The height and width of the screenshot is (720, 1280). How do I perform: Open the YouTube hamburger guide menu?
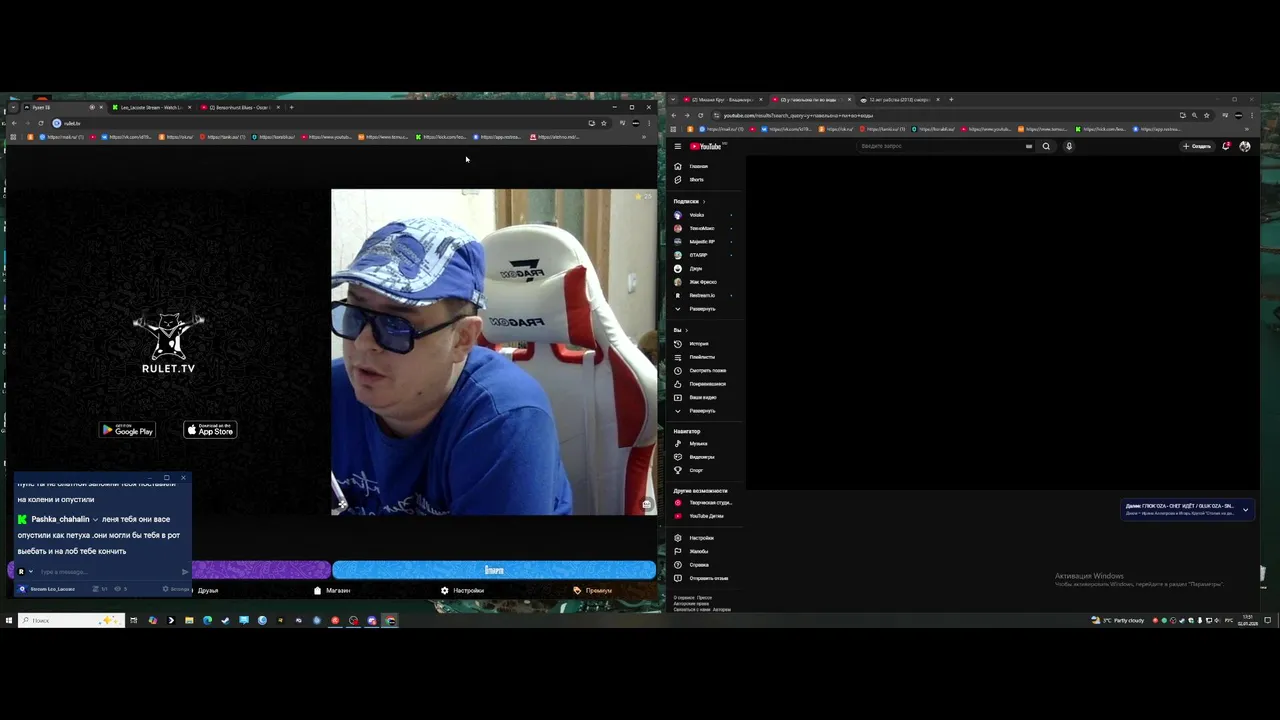(x=677, y=146)
